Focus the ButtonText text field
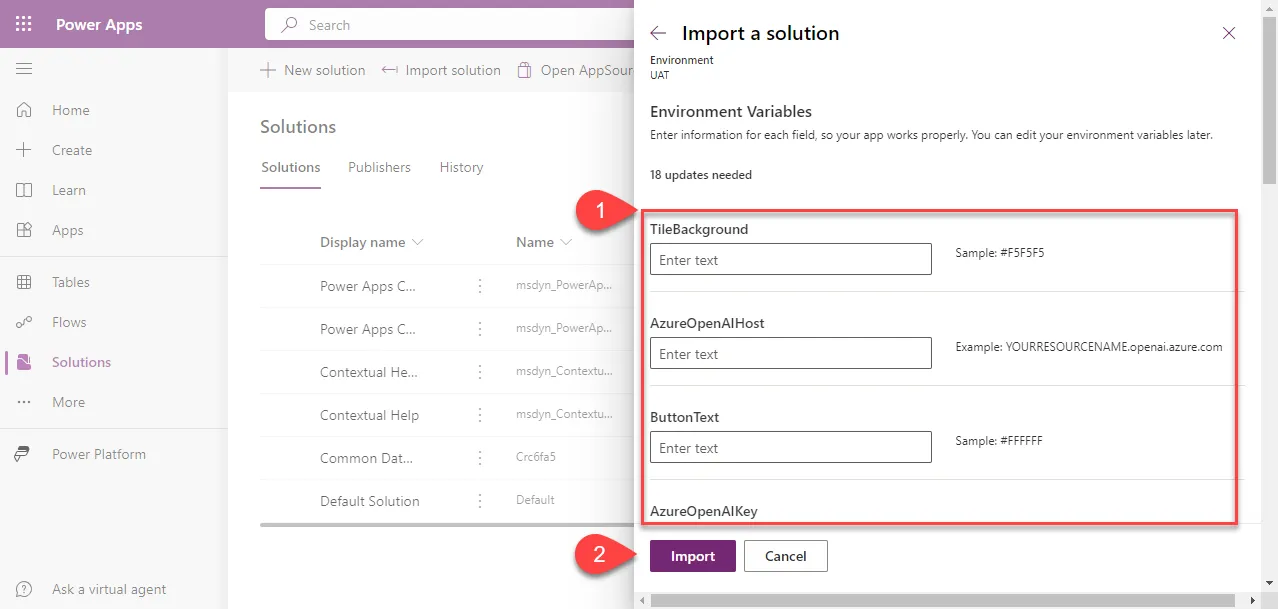1278x609 pixels. coord(791,448)
